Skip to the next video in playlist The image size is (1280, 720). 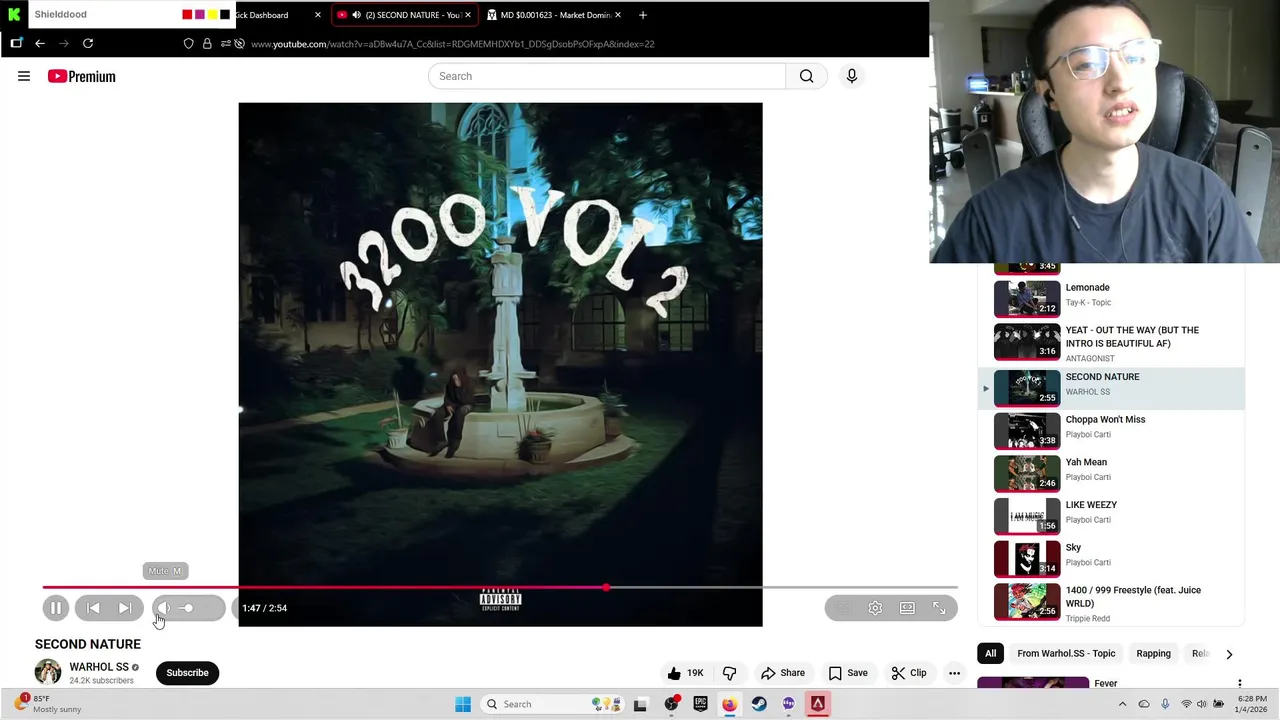click(x=125, y=608)
